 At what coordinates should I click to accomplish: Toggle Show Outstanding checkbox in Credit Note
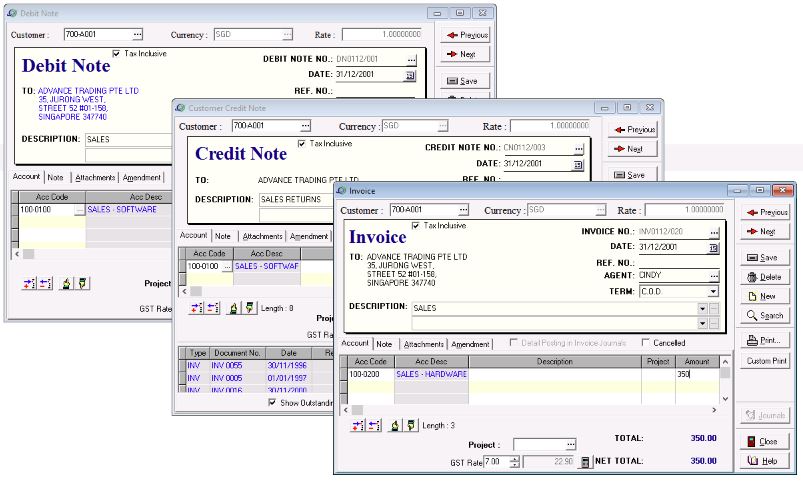coord(272,403)
